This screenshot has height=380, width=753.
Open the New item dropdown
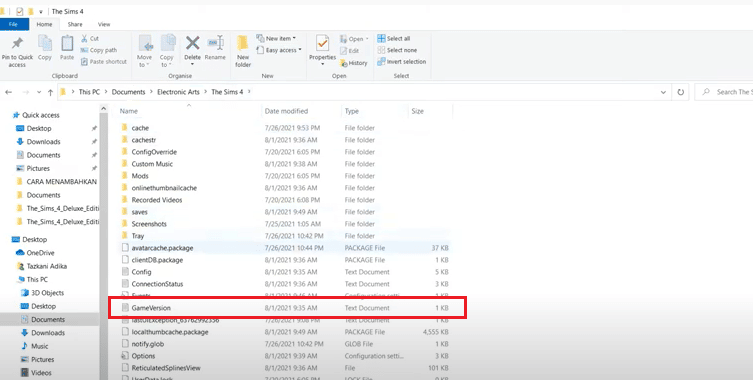coord(276,38)
